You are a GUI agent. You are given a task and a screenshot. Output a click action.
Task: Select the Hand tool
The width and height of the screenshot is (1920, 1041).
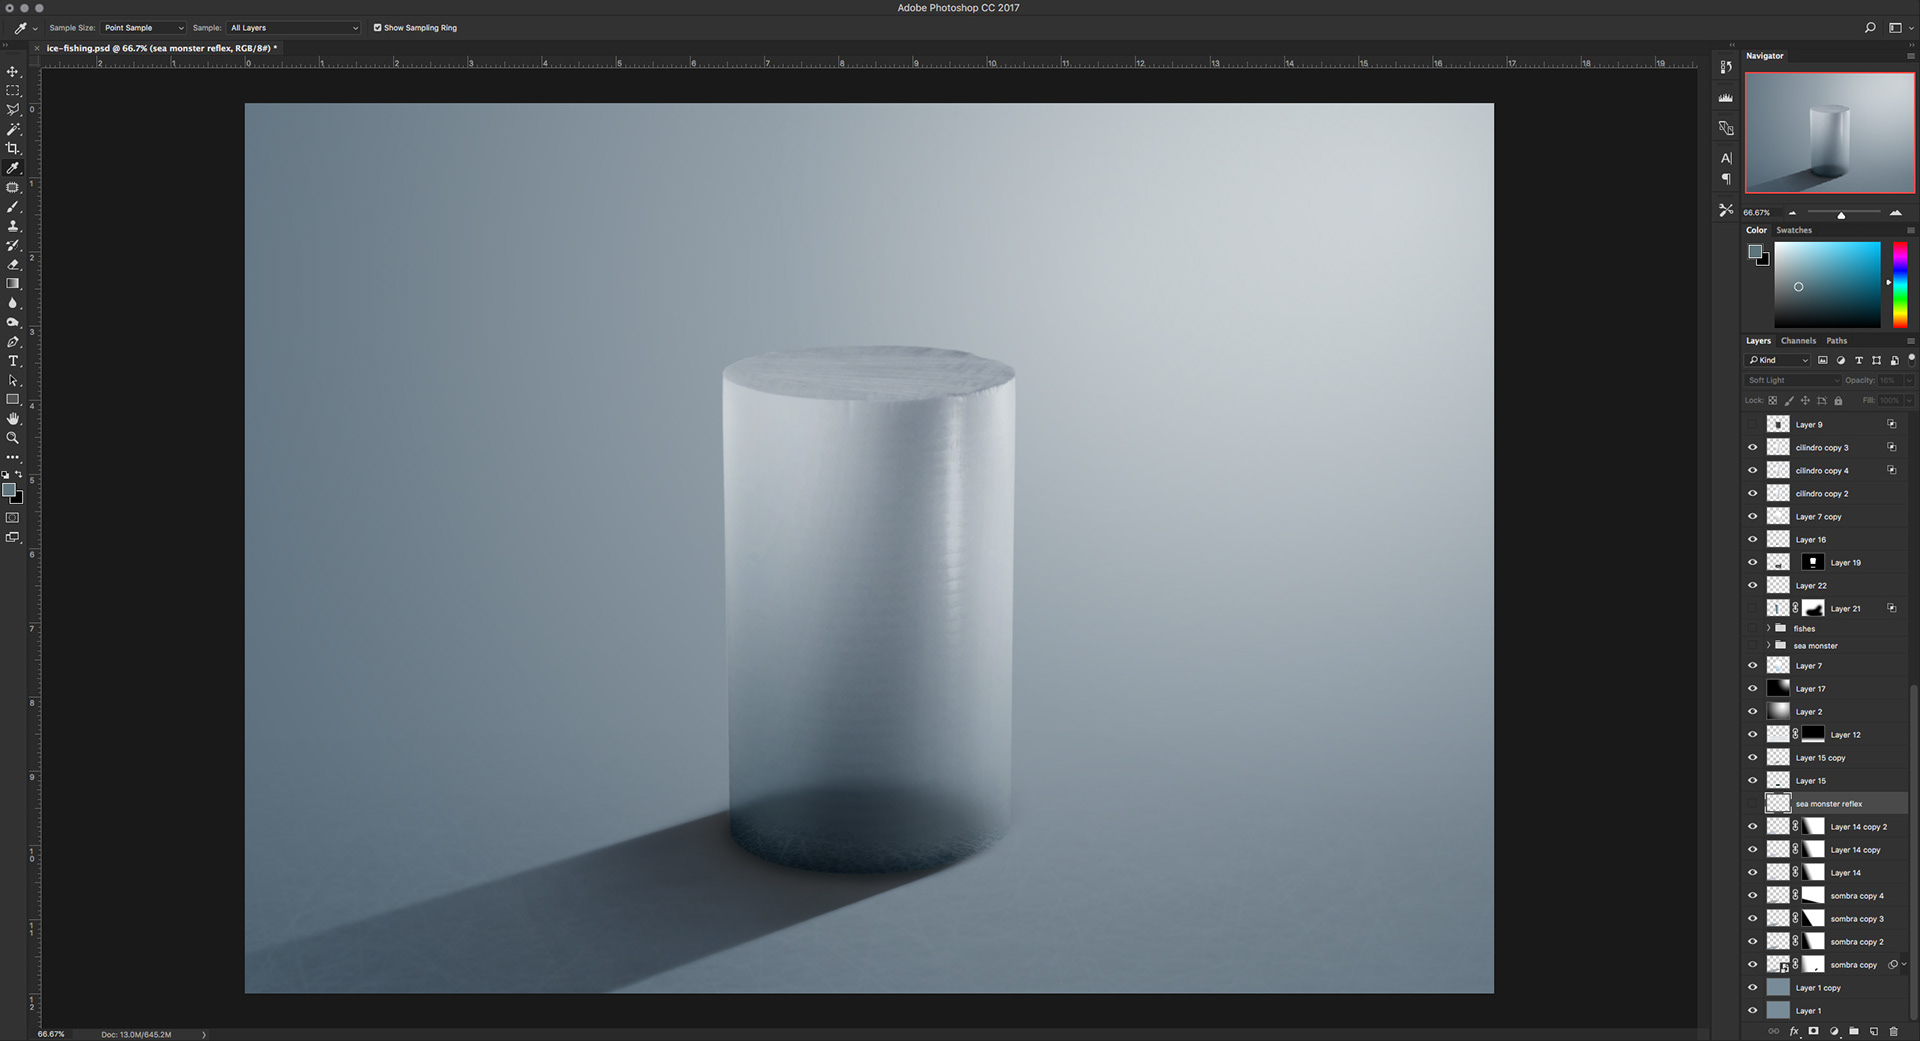pyautogui.click(x=13, y=419)
